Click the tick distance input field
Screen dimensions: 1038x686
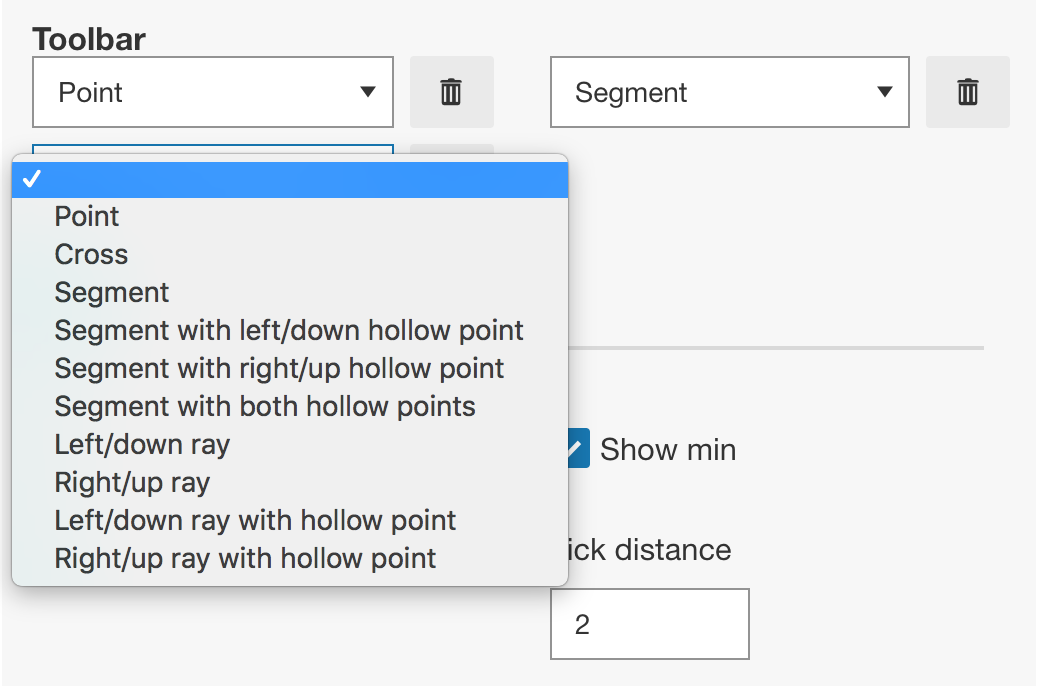coord(649,624)
